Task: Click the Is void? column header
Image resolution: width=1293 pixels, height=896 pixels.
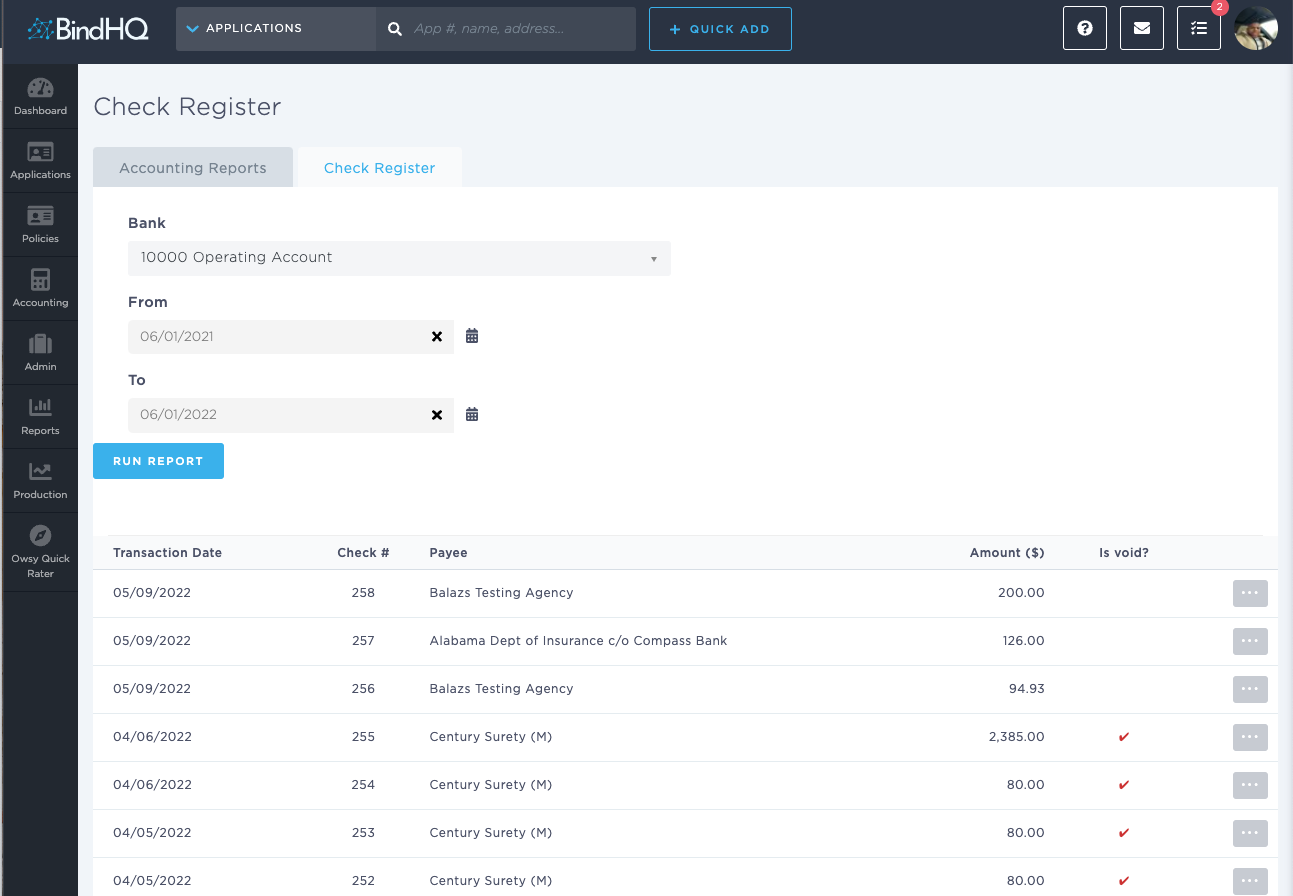Action: point(1124,553)
